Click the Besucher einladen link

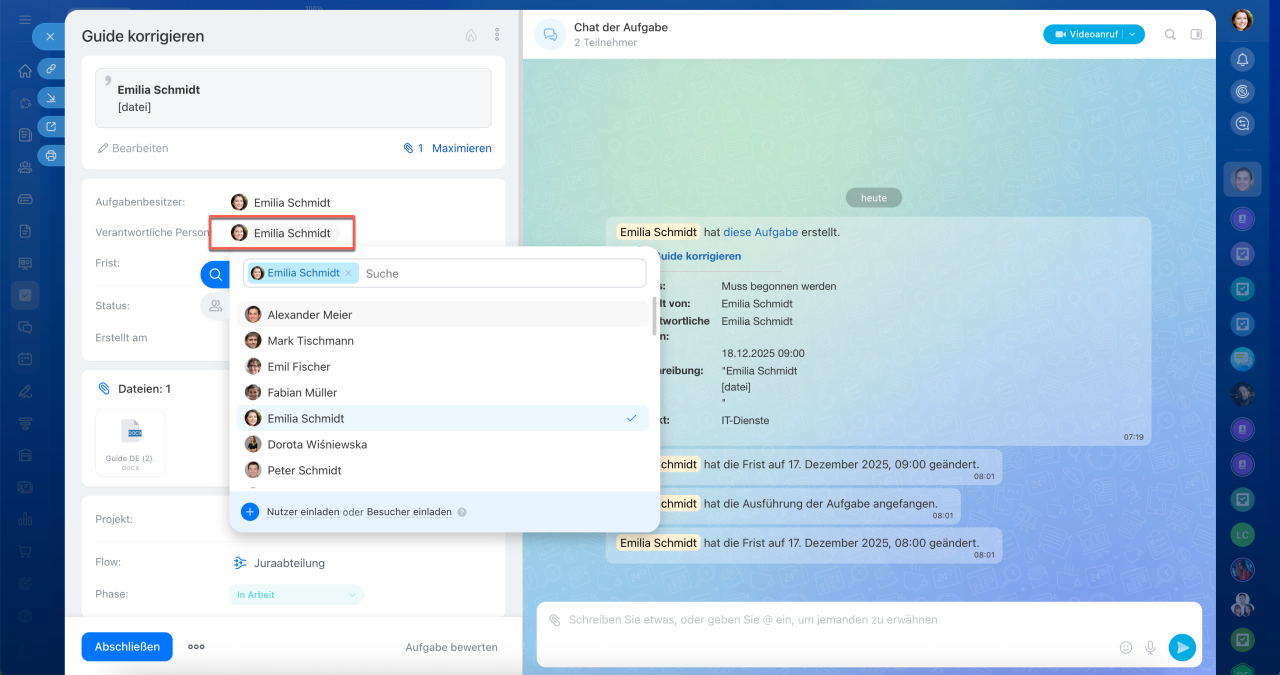coord(409,511)
